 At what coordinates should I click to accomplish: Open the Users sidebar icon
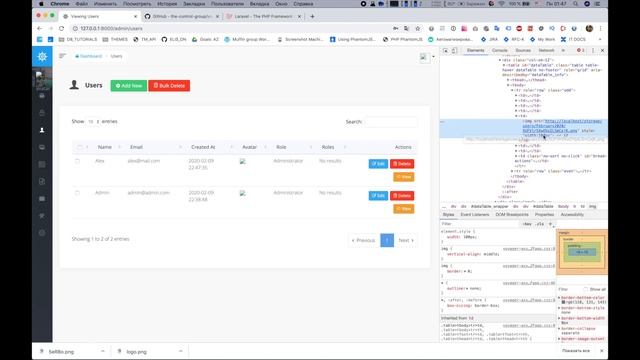(42, 130)
